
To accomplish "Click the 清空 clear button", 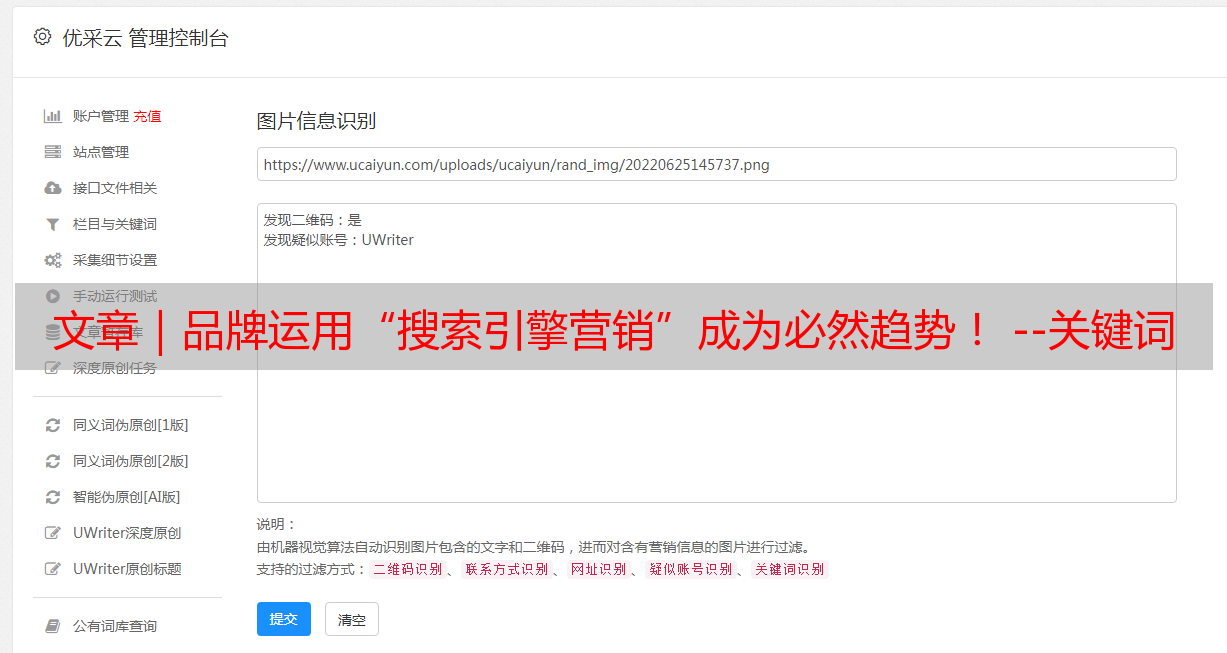I will 352,619.
